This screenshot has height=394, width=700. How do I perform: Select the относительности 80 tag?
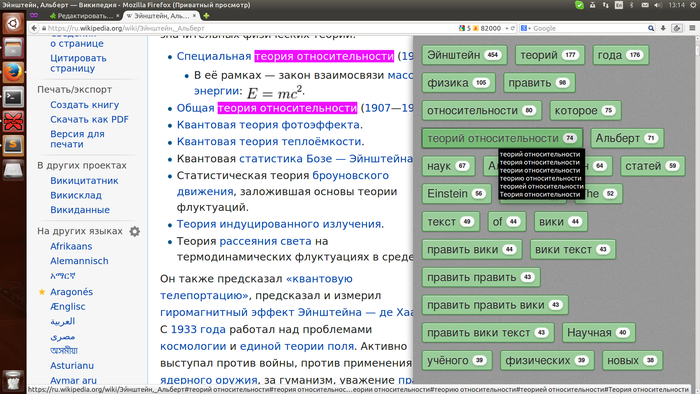click(482, 110)
